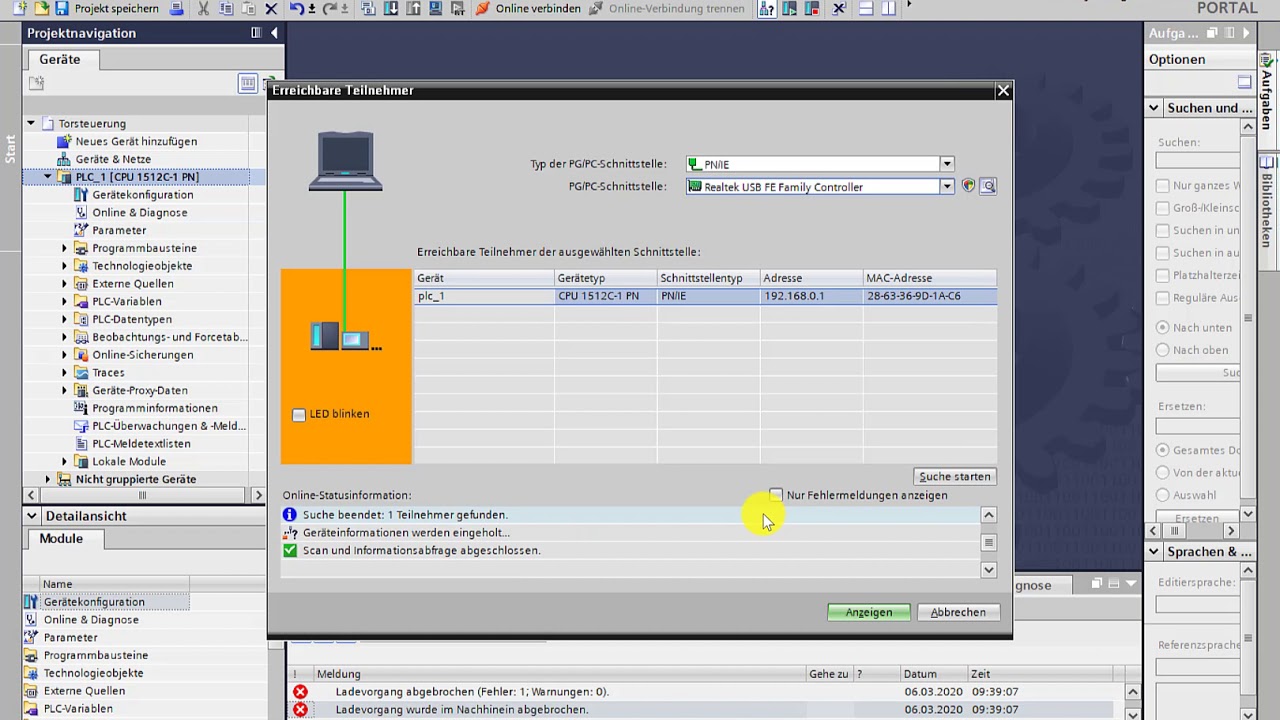Click the accessible devices toolbar icon
Viewport: 1280px width, 720px height.
766,8
